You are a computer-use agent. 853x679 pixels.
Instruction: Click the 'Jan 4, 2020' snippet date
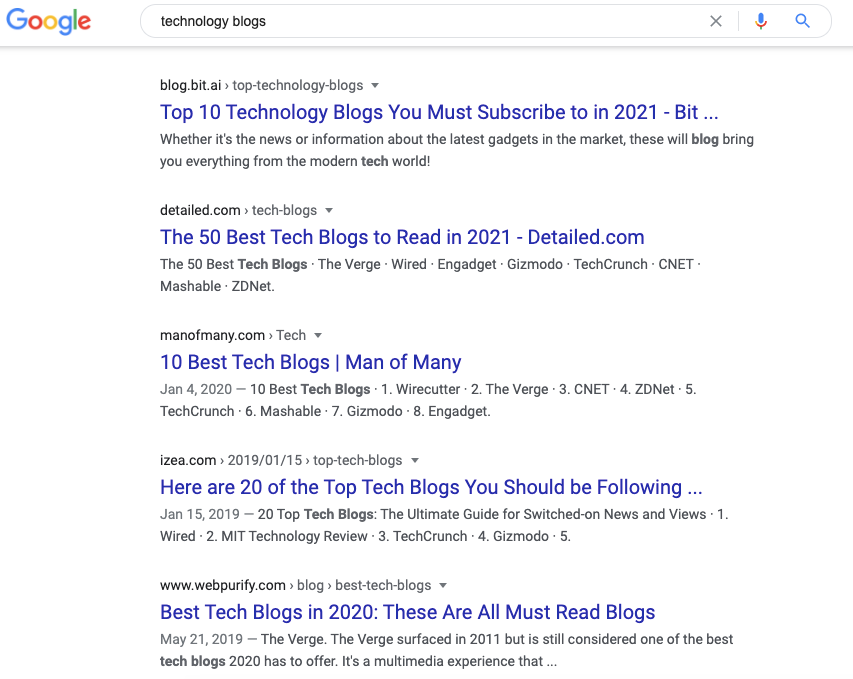[x=196, y=390]
